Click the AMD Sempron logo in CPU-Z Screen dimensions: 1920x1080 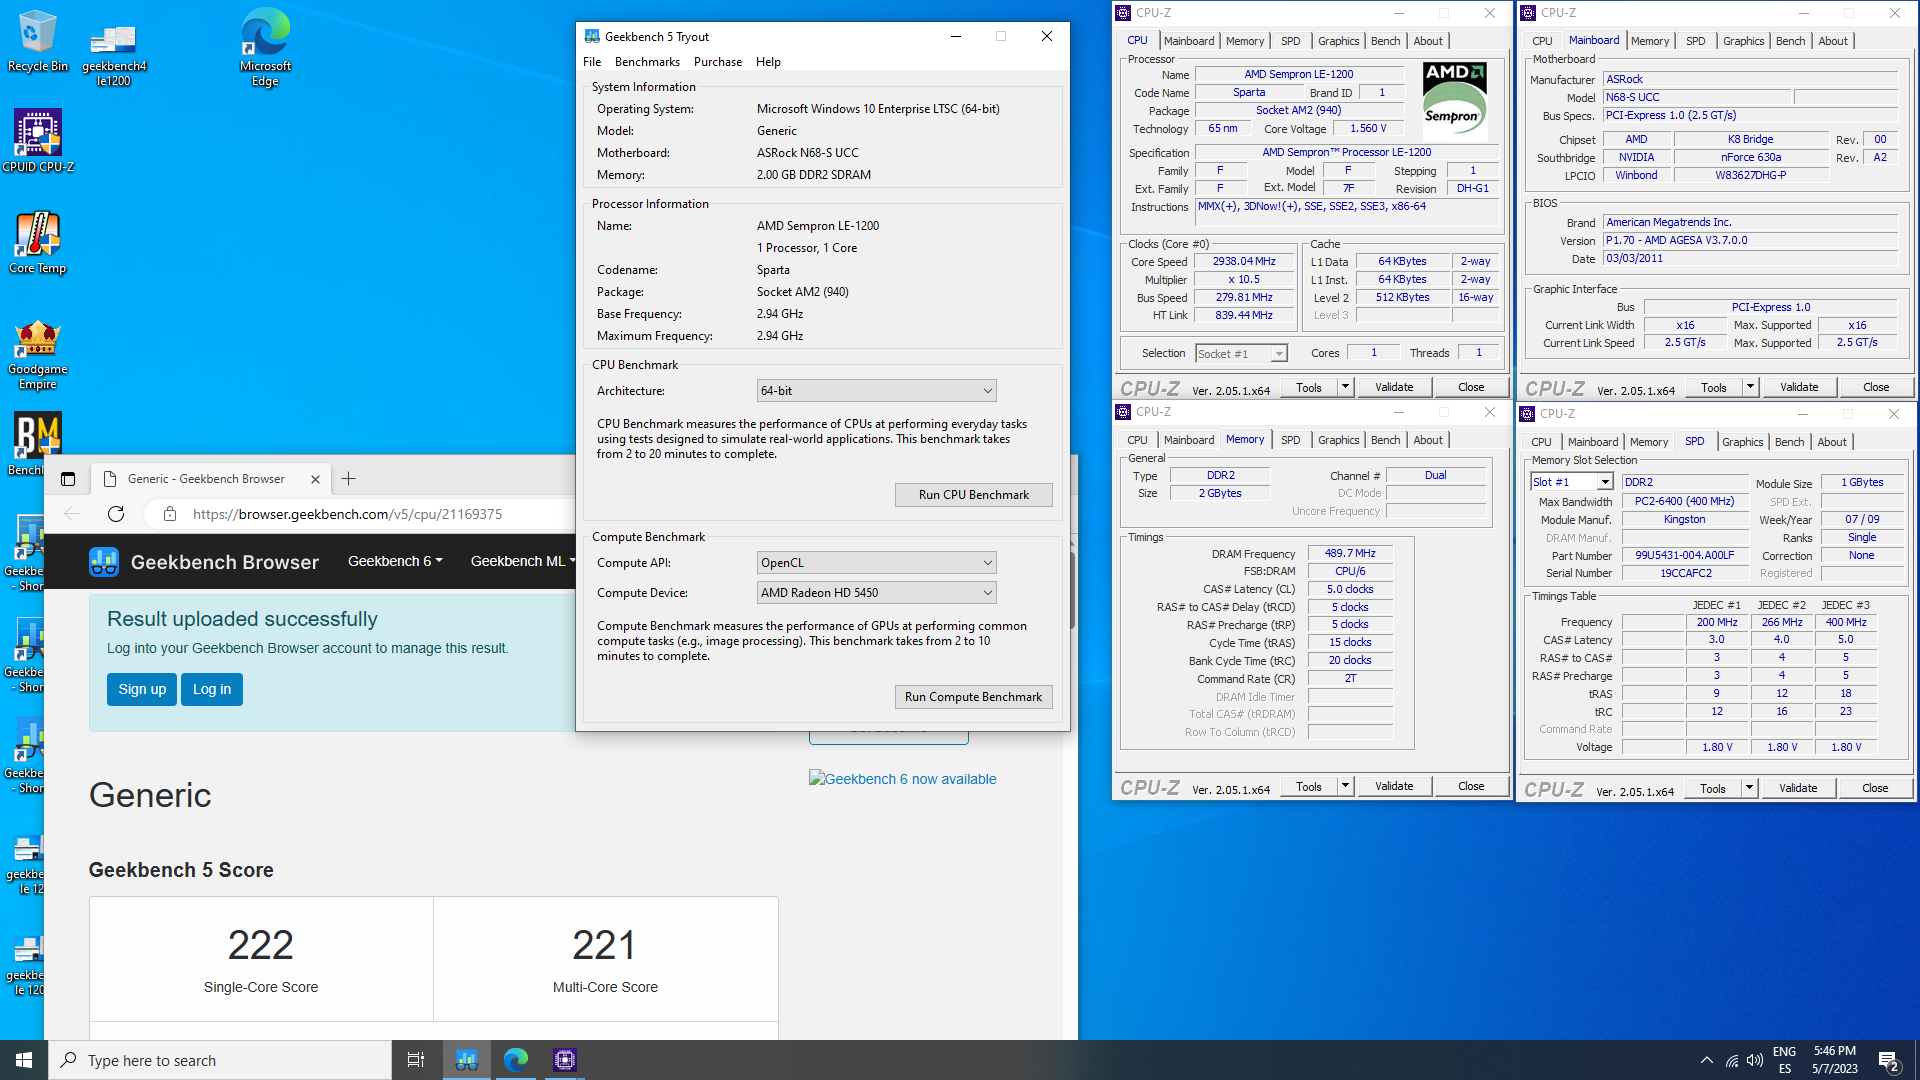click(x=1454, y=103)
